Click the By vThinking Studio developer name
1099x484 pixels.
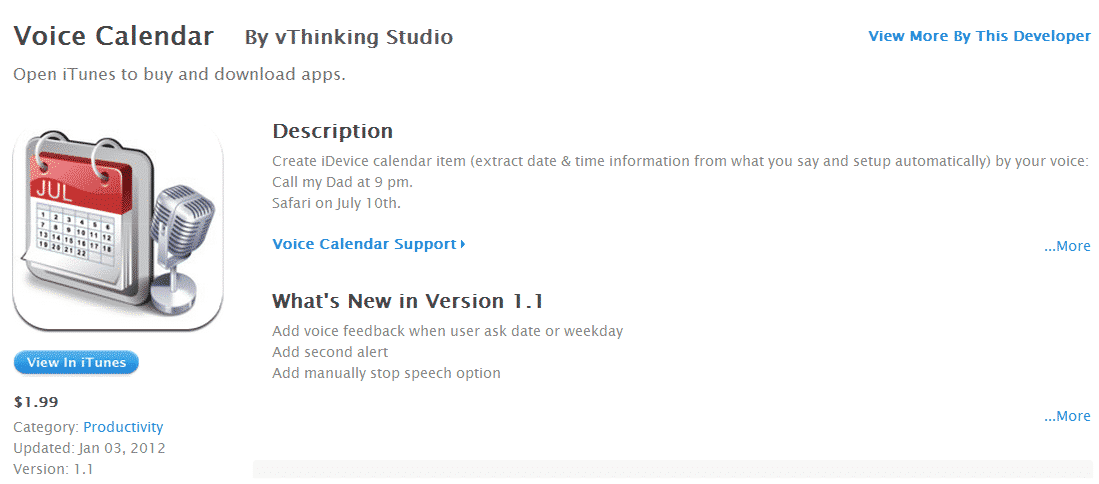click(x=349, y=38)
